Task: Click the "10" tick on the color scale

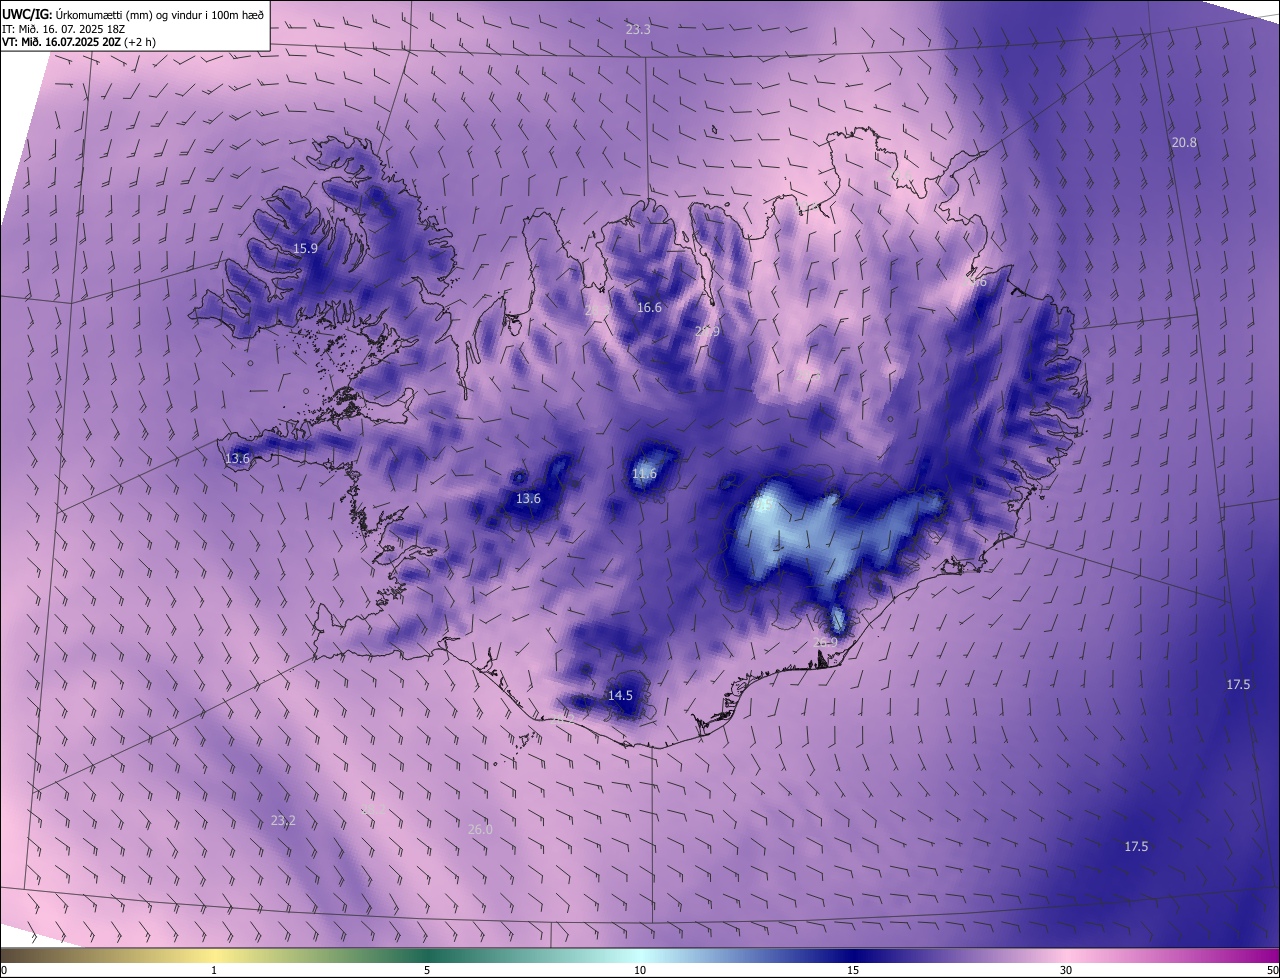Action: [640, 971]
